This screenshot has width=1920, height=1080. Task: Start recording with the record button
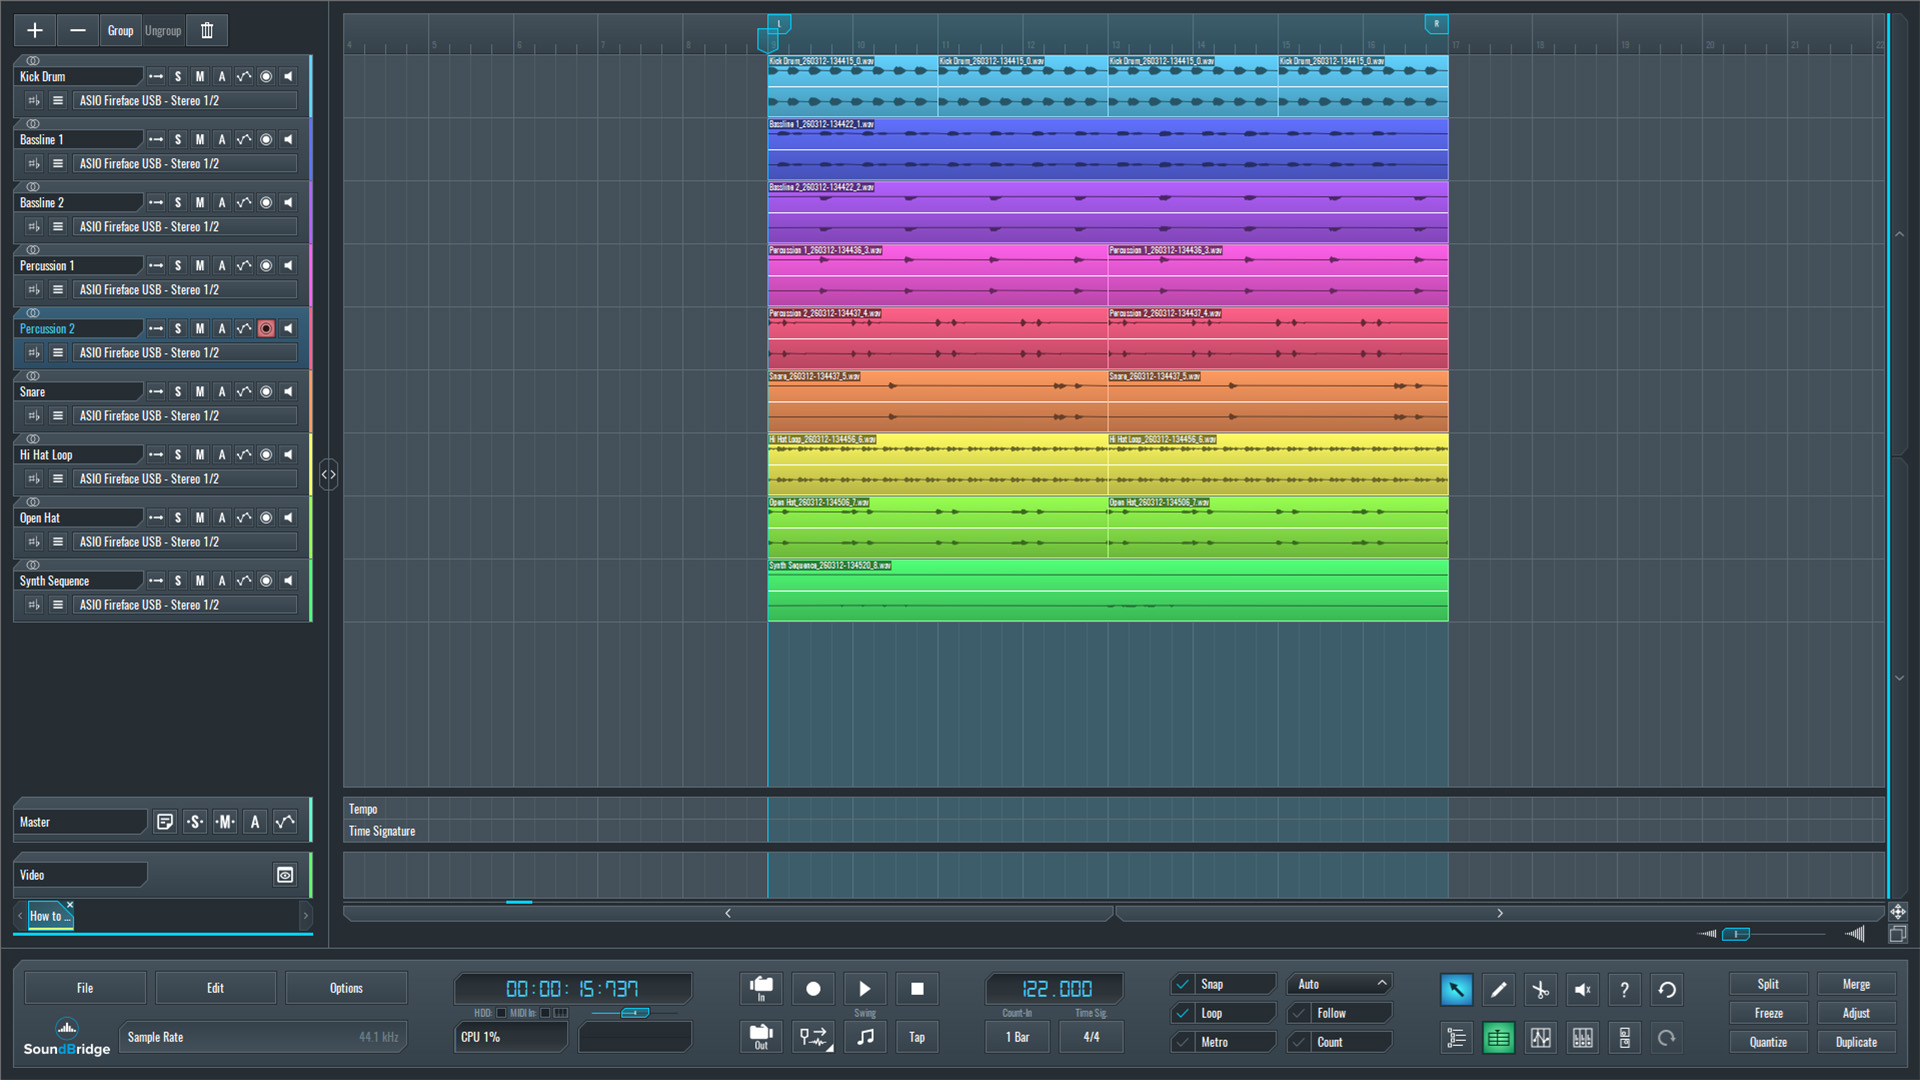pyautogui.click(x=813, y=988)
